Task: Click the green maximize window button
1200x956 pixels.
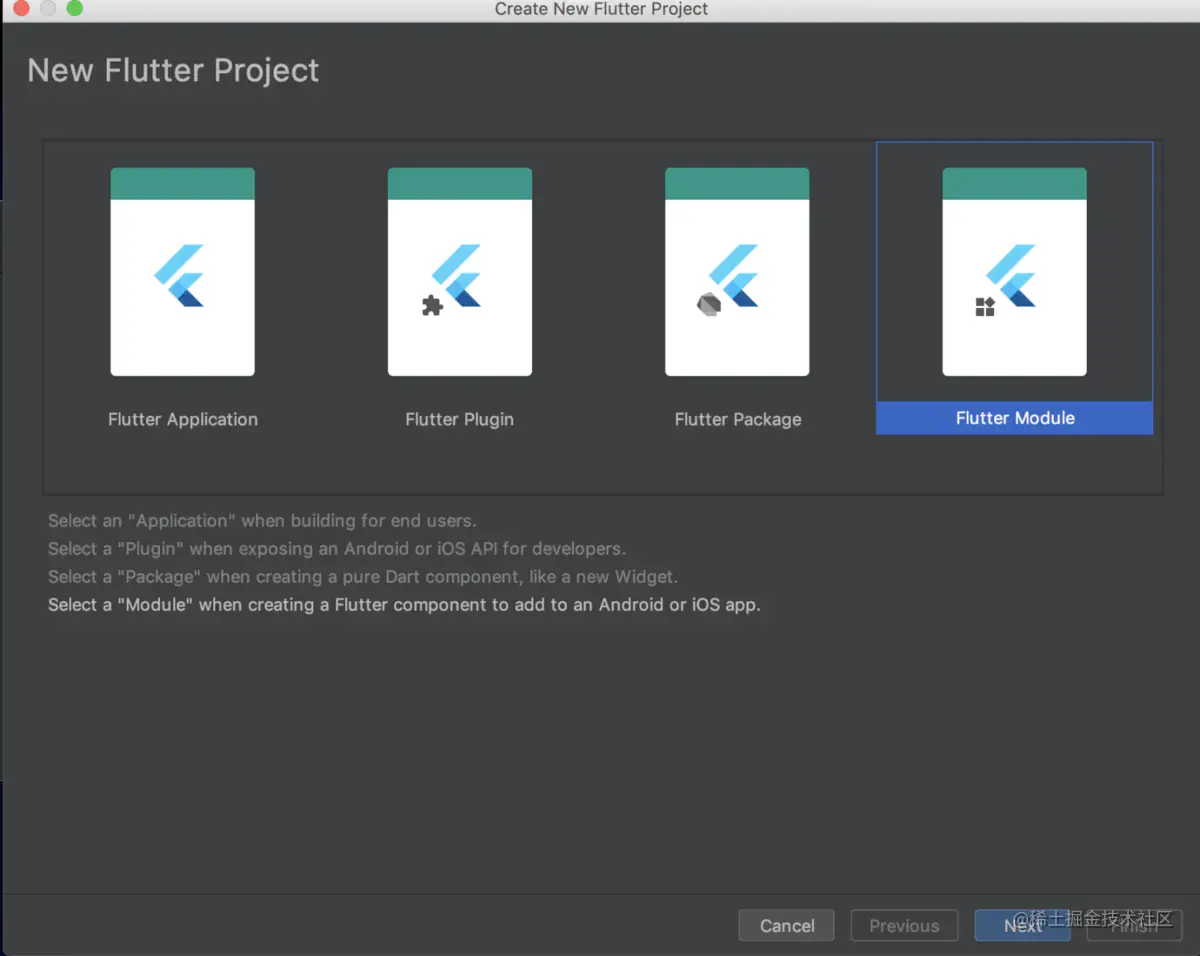Action: point(74,9)
